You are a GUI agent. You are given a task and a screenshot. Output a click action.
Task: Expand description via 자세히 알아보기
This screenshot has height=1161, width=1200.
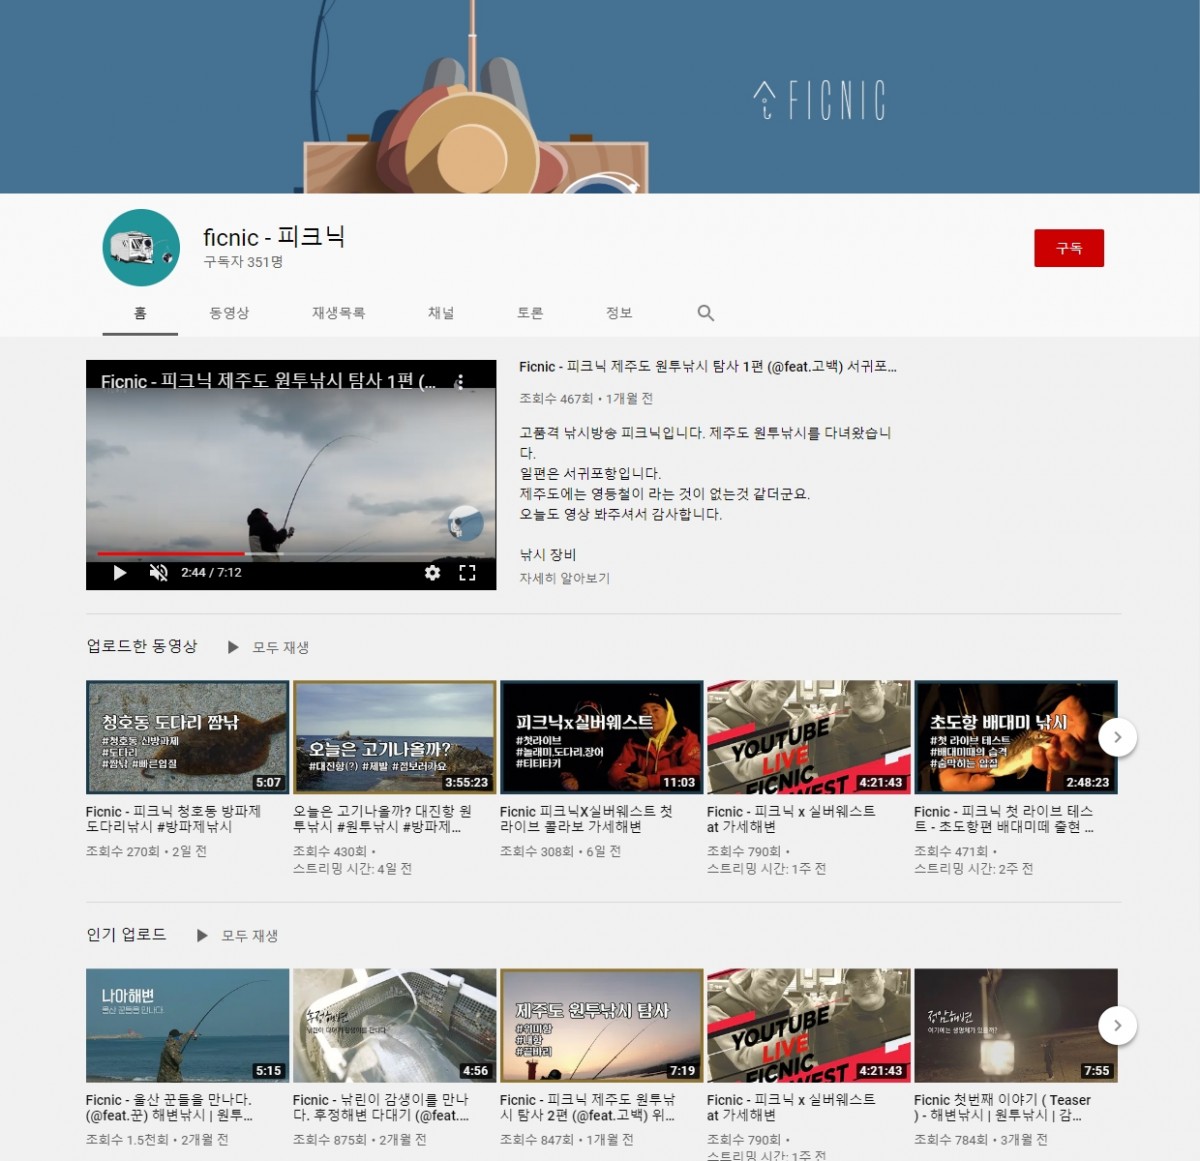click(564, 578)
